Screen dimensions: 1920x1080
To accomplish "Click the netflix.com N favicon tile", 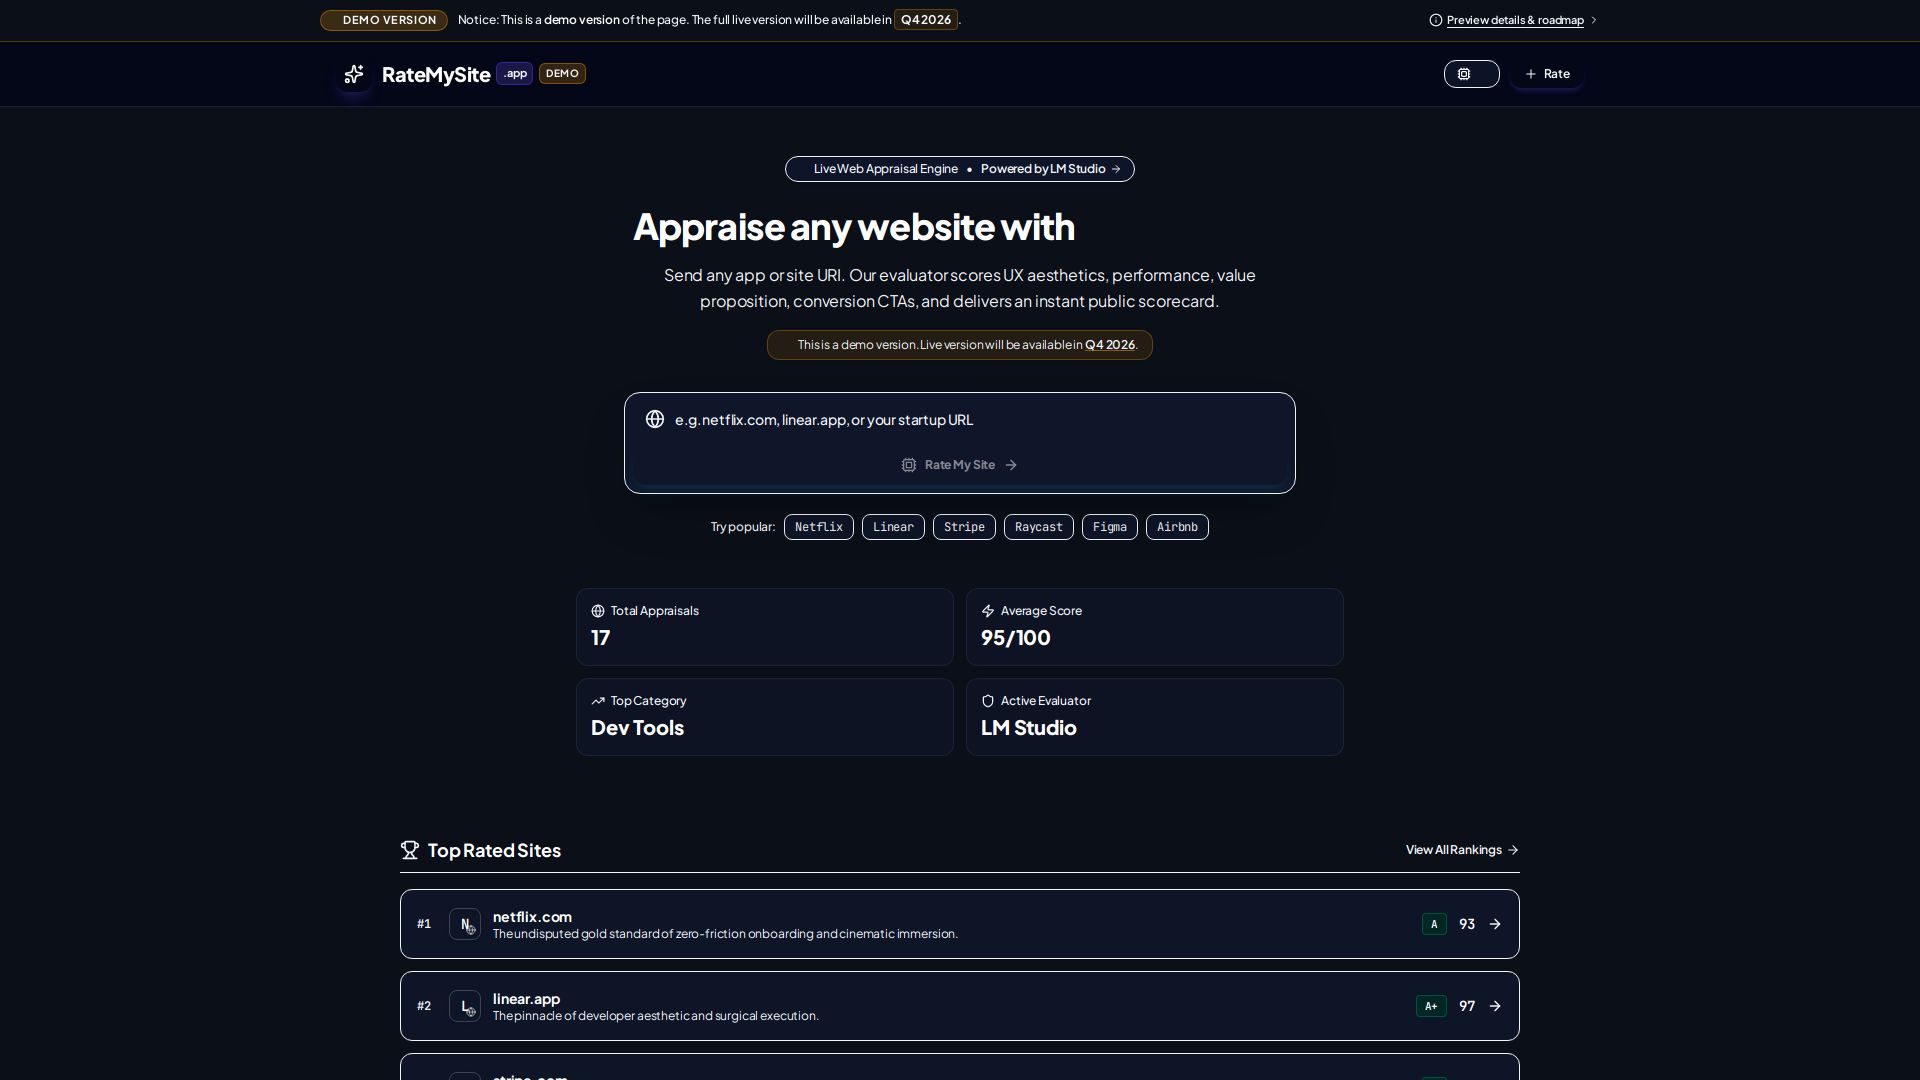I will pos(465,924).
